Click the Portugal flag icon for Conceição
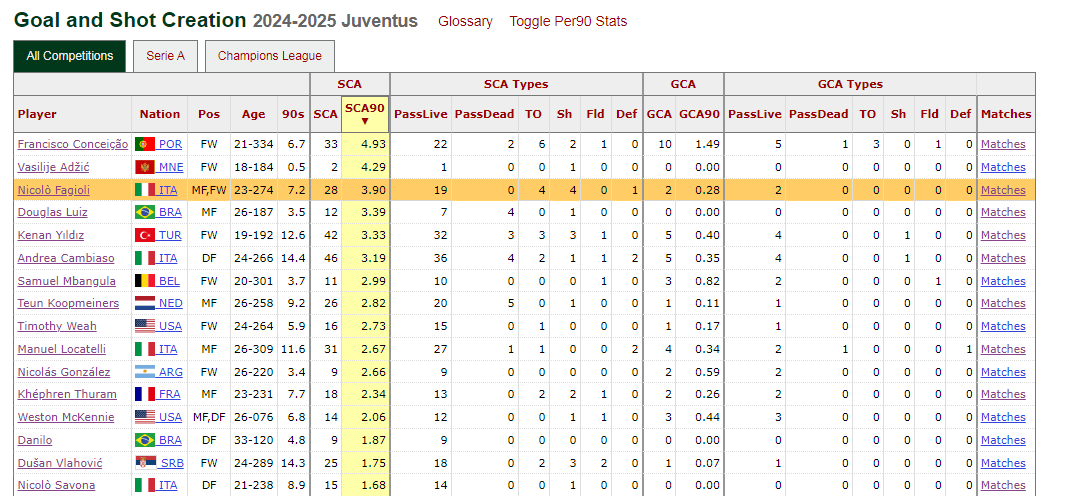The height and width of the screenshot is (496, 1081). tap(145, 144)
